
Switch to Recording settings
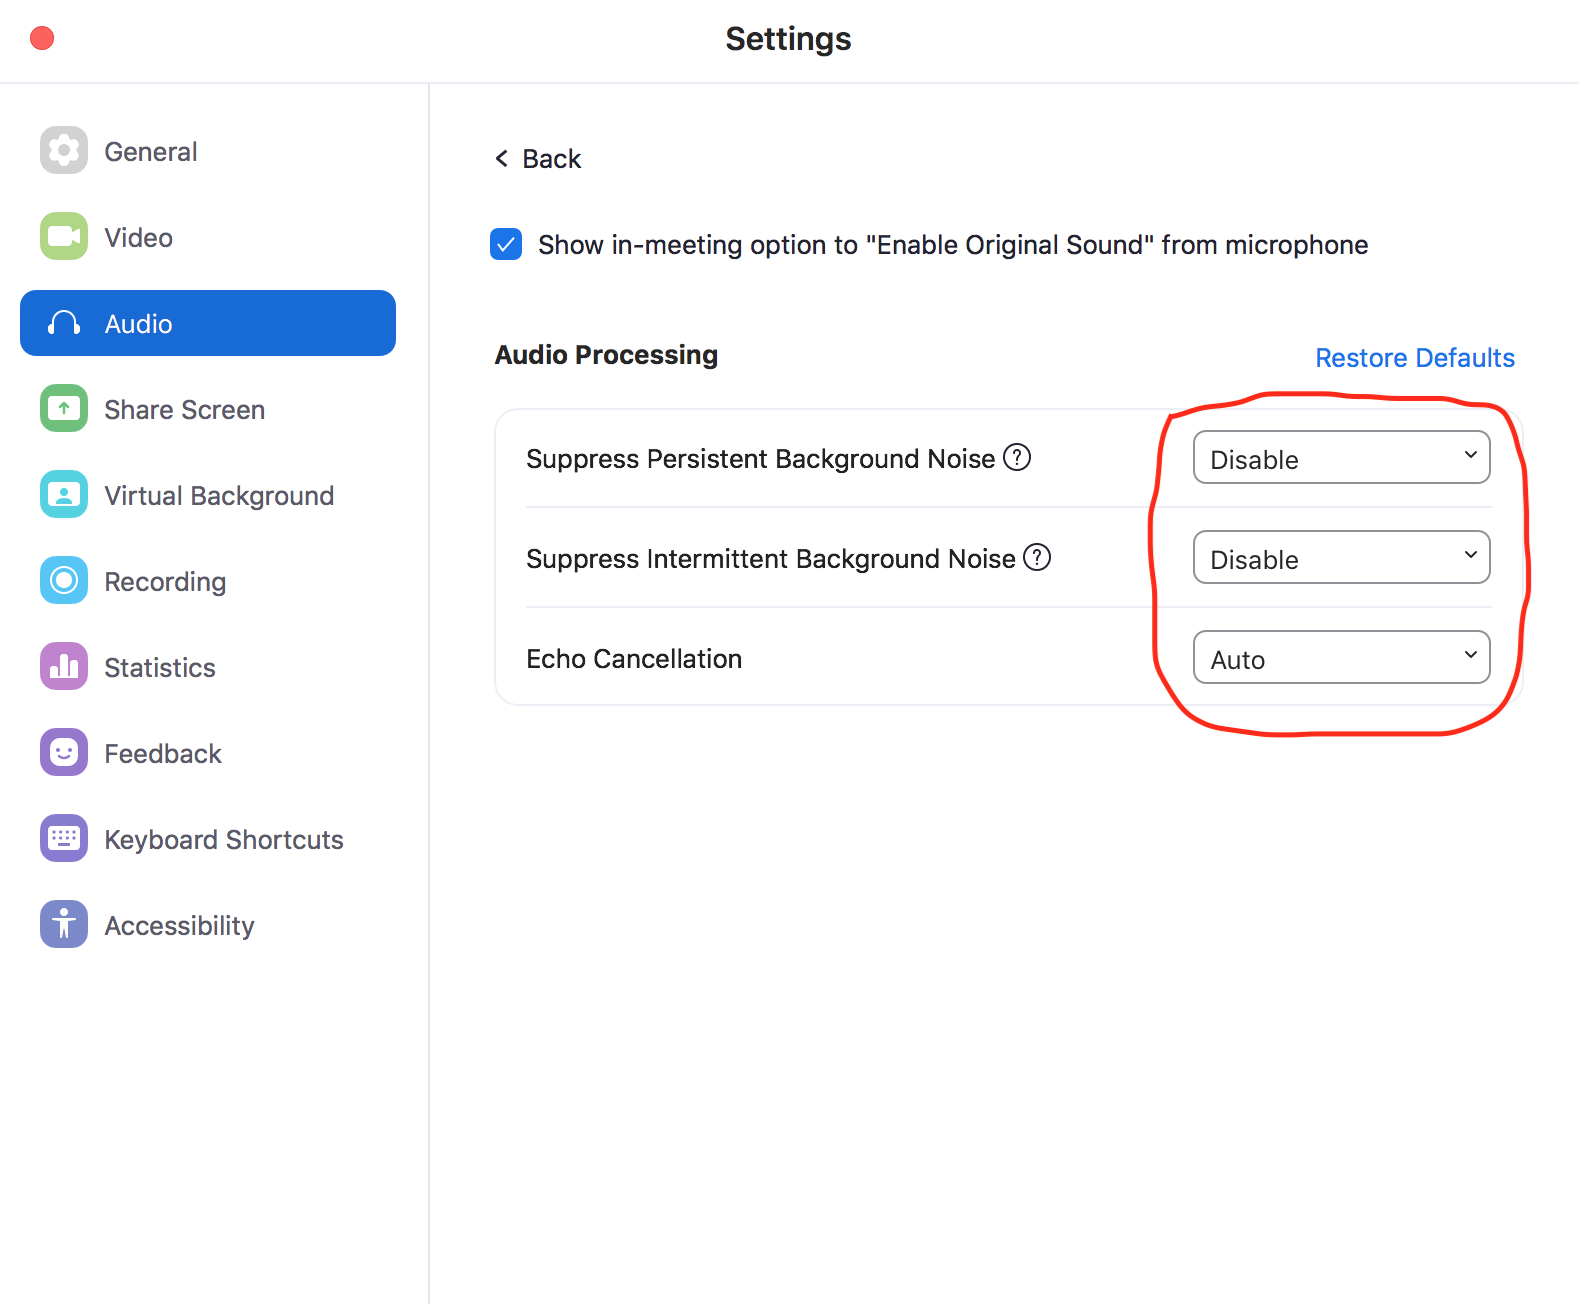click(x=208, y=581)
